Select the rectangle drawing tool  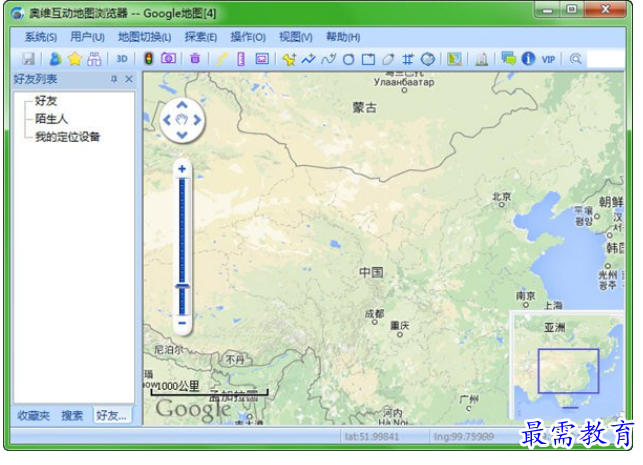(x=368, y=60)
